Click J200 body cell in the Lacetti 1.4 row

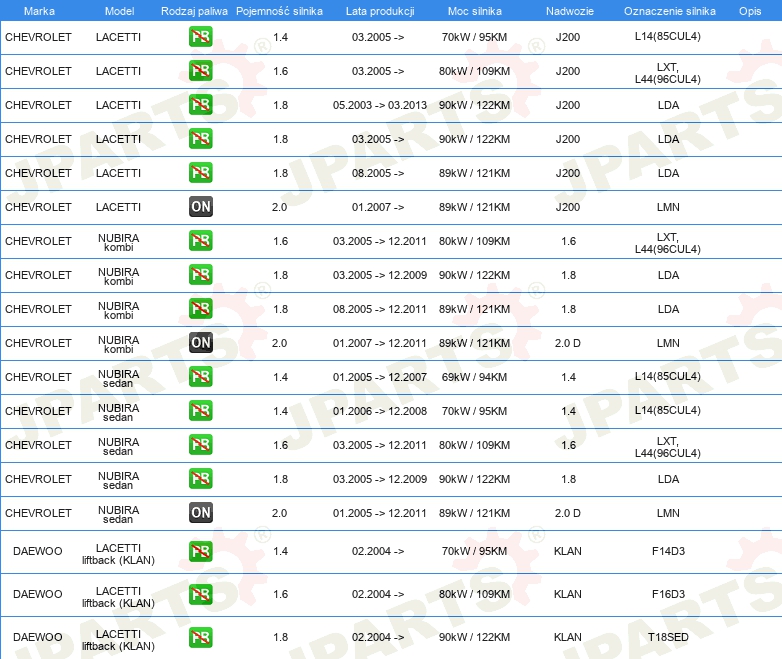tap(568, 37)
